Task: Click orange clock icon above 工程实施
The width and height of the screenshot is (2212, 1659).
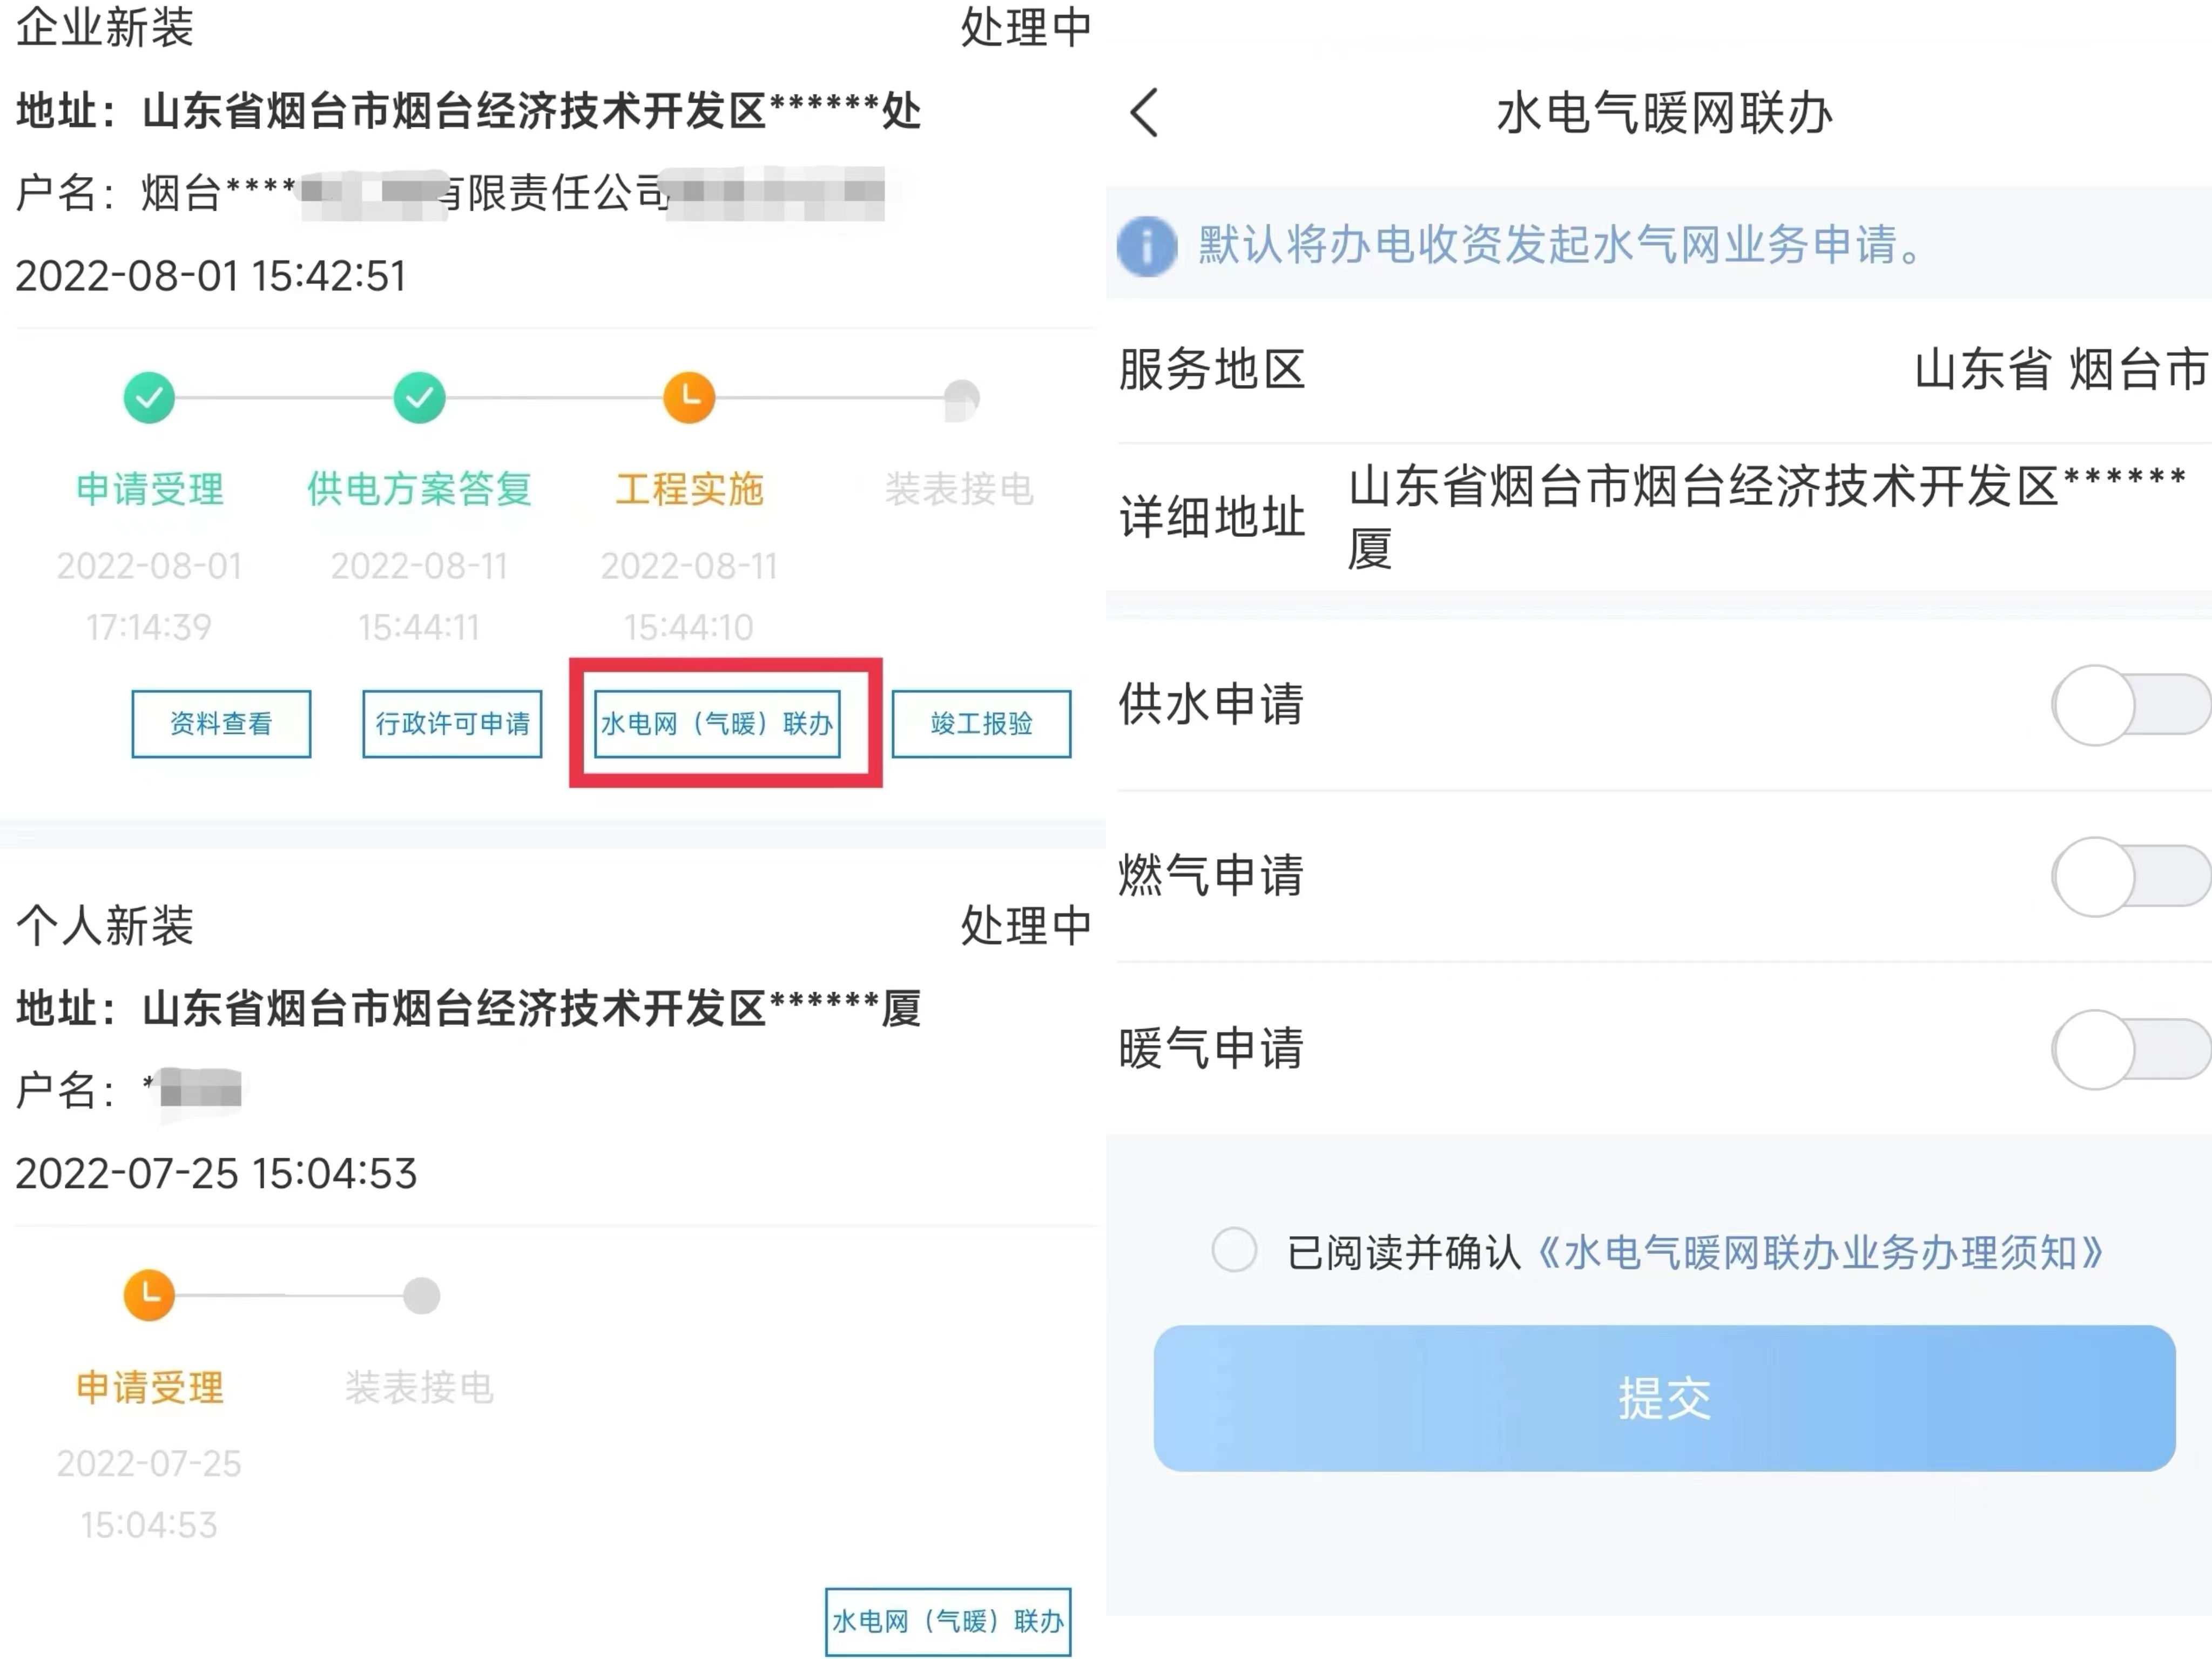Action: (x=689, y=398)
